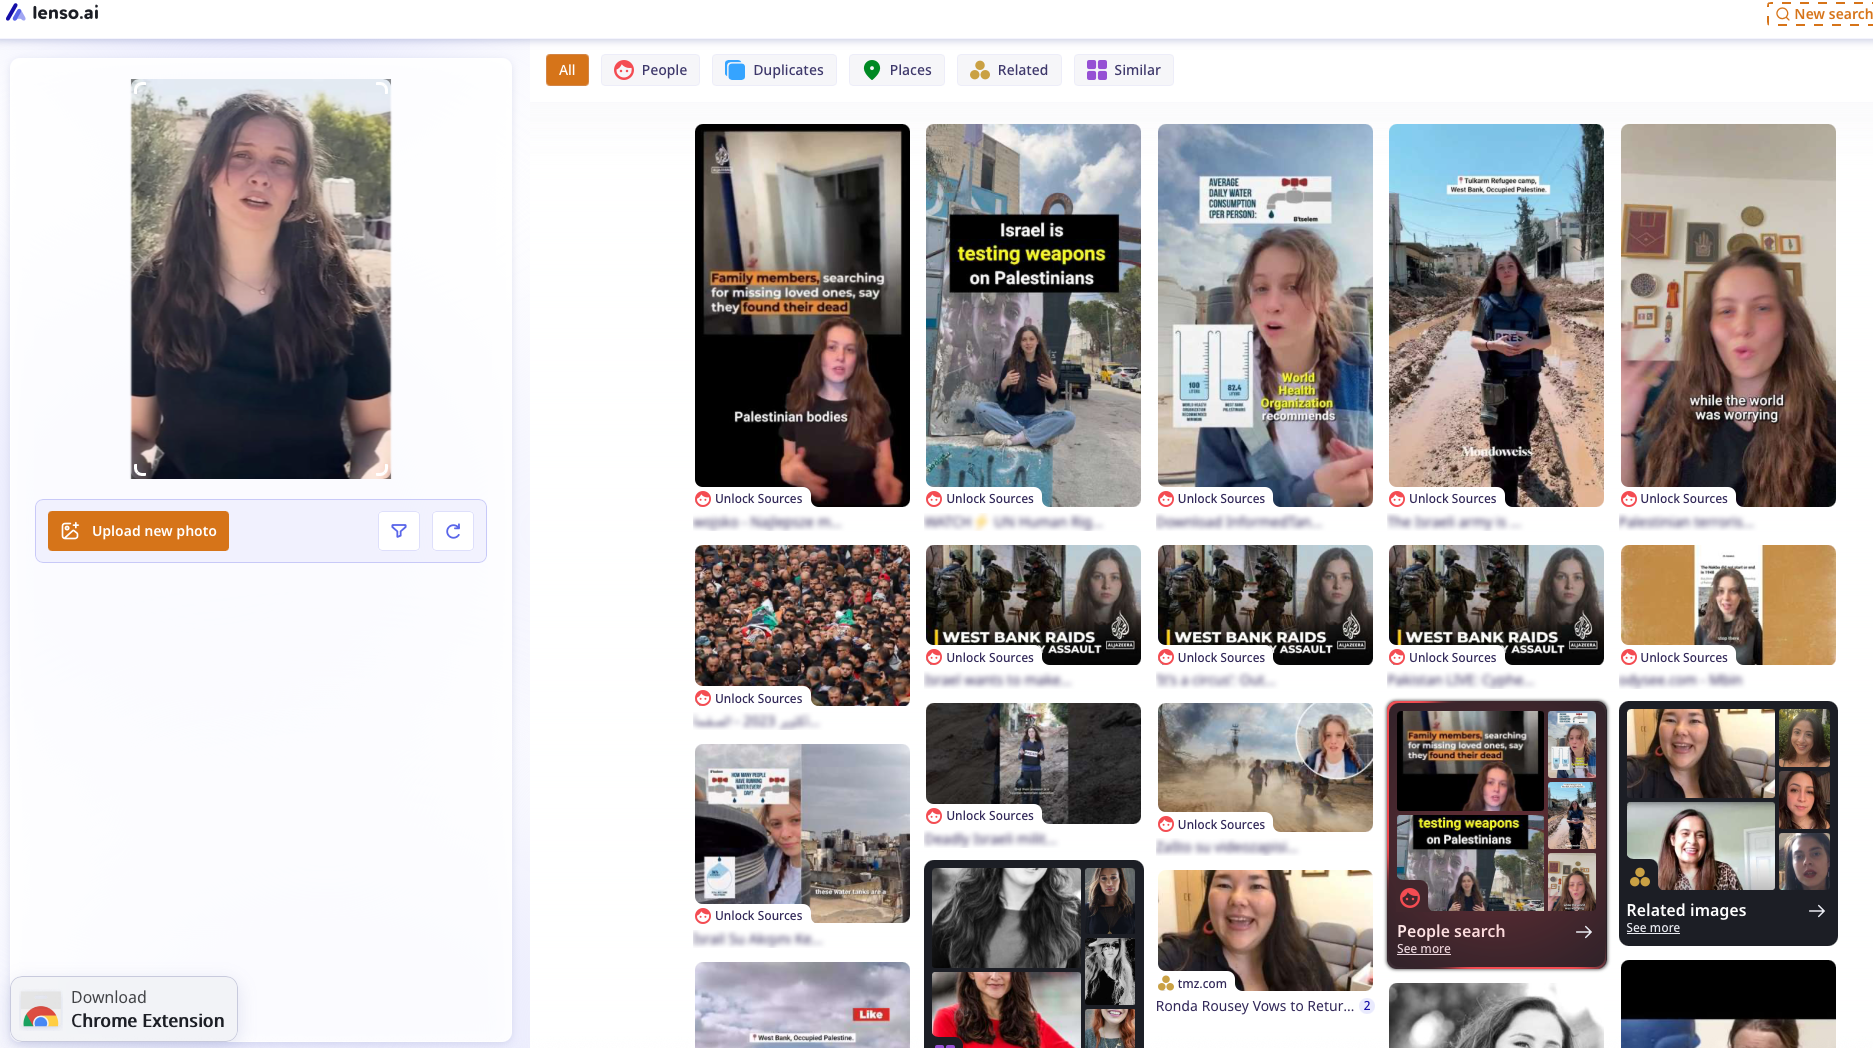Open the cloudy sky Like video result
Screen dimensions: 1873x1048
click(x=802, y=1005)
